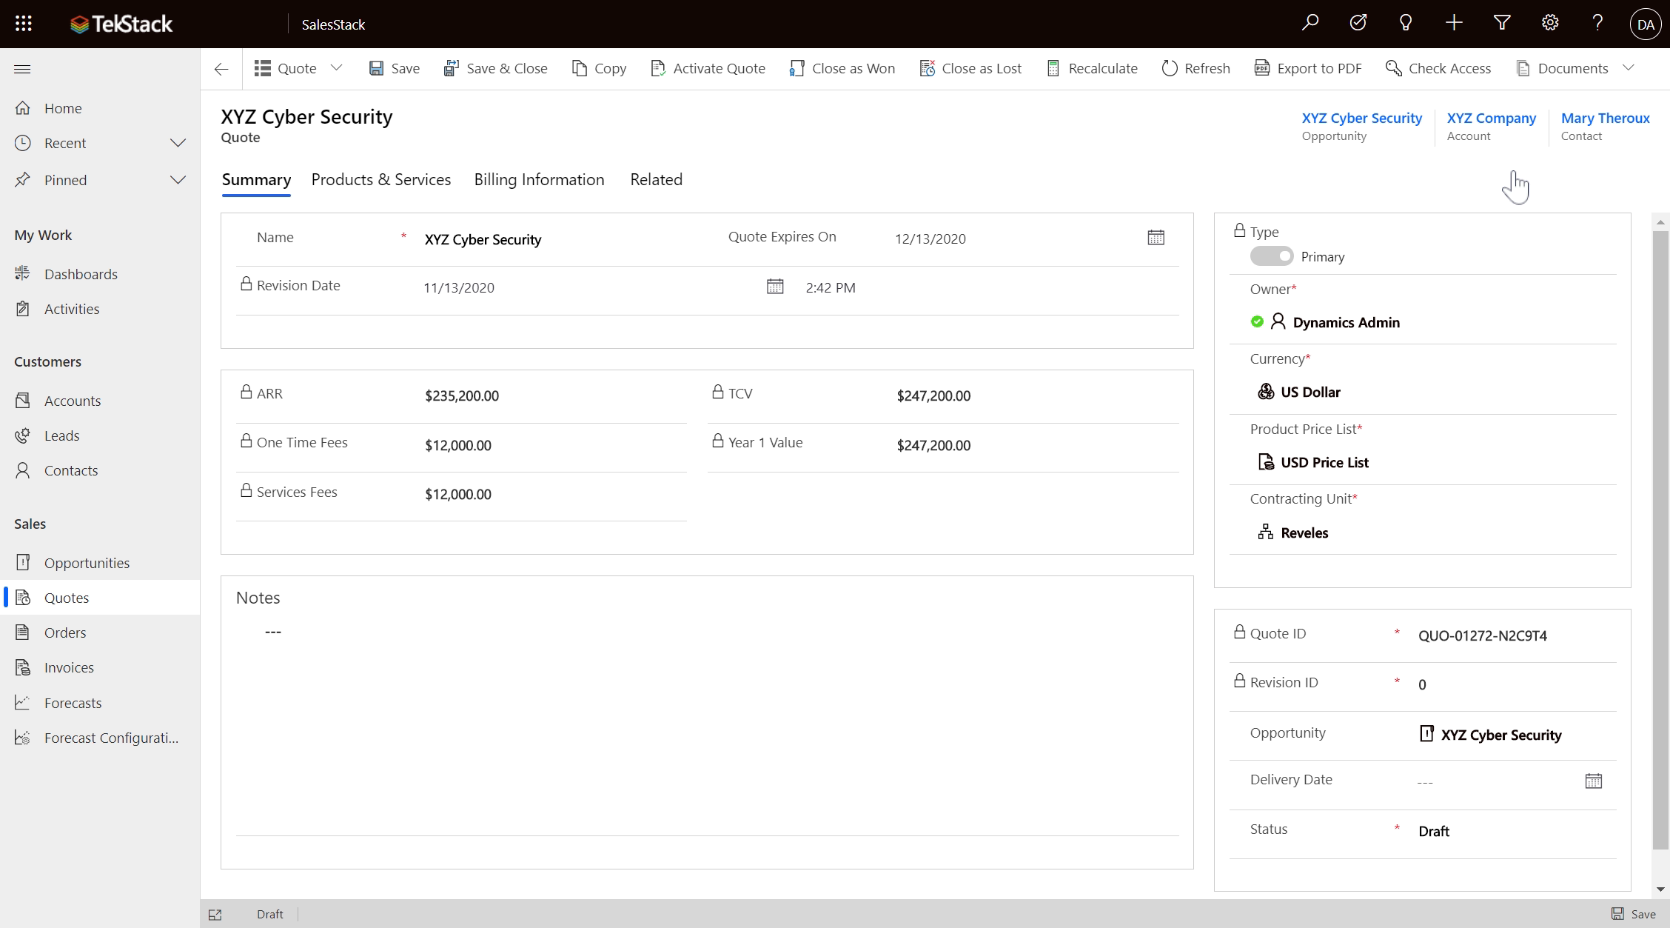The height and width of the screenshot is (928, 1670).
Task: Open the app launcher waffle icon
Action: tap(23, 23)
